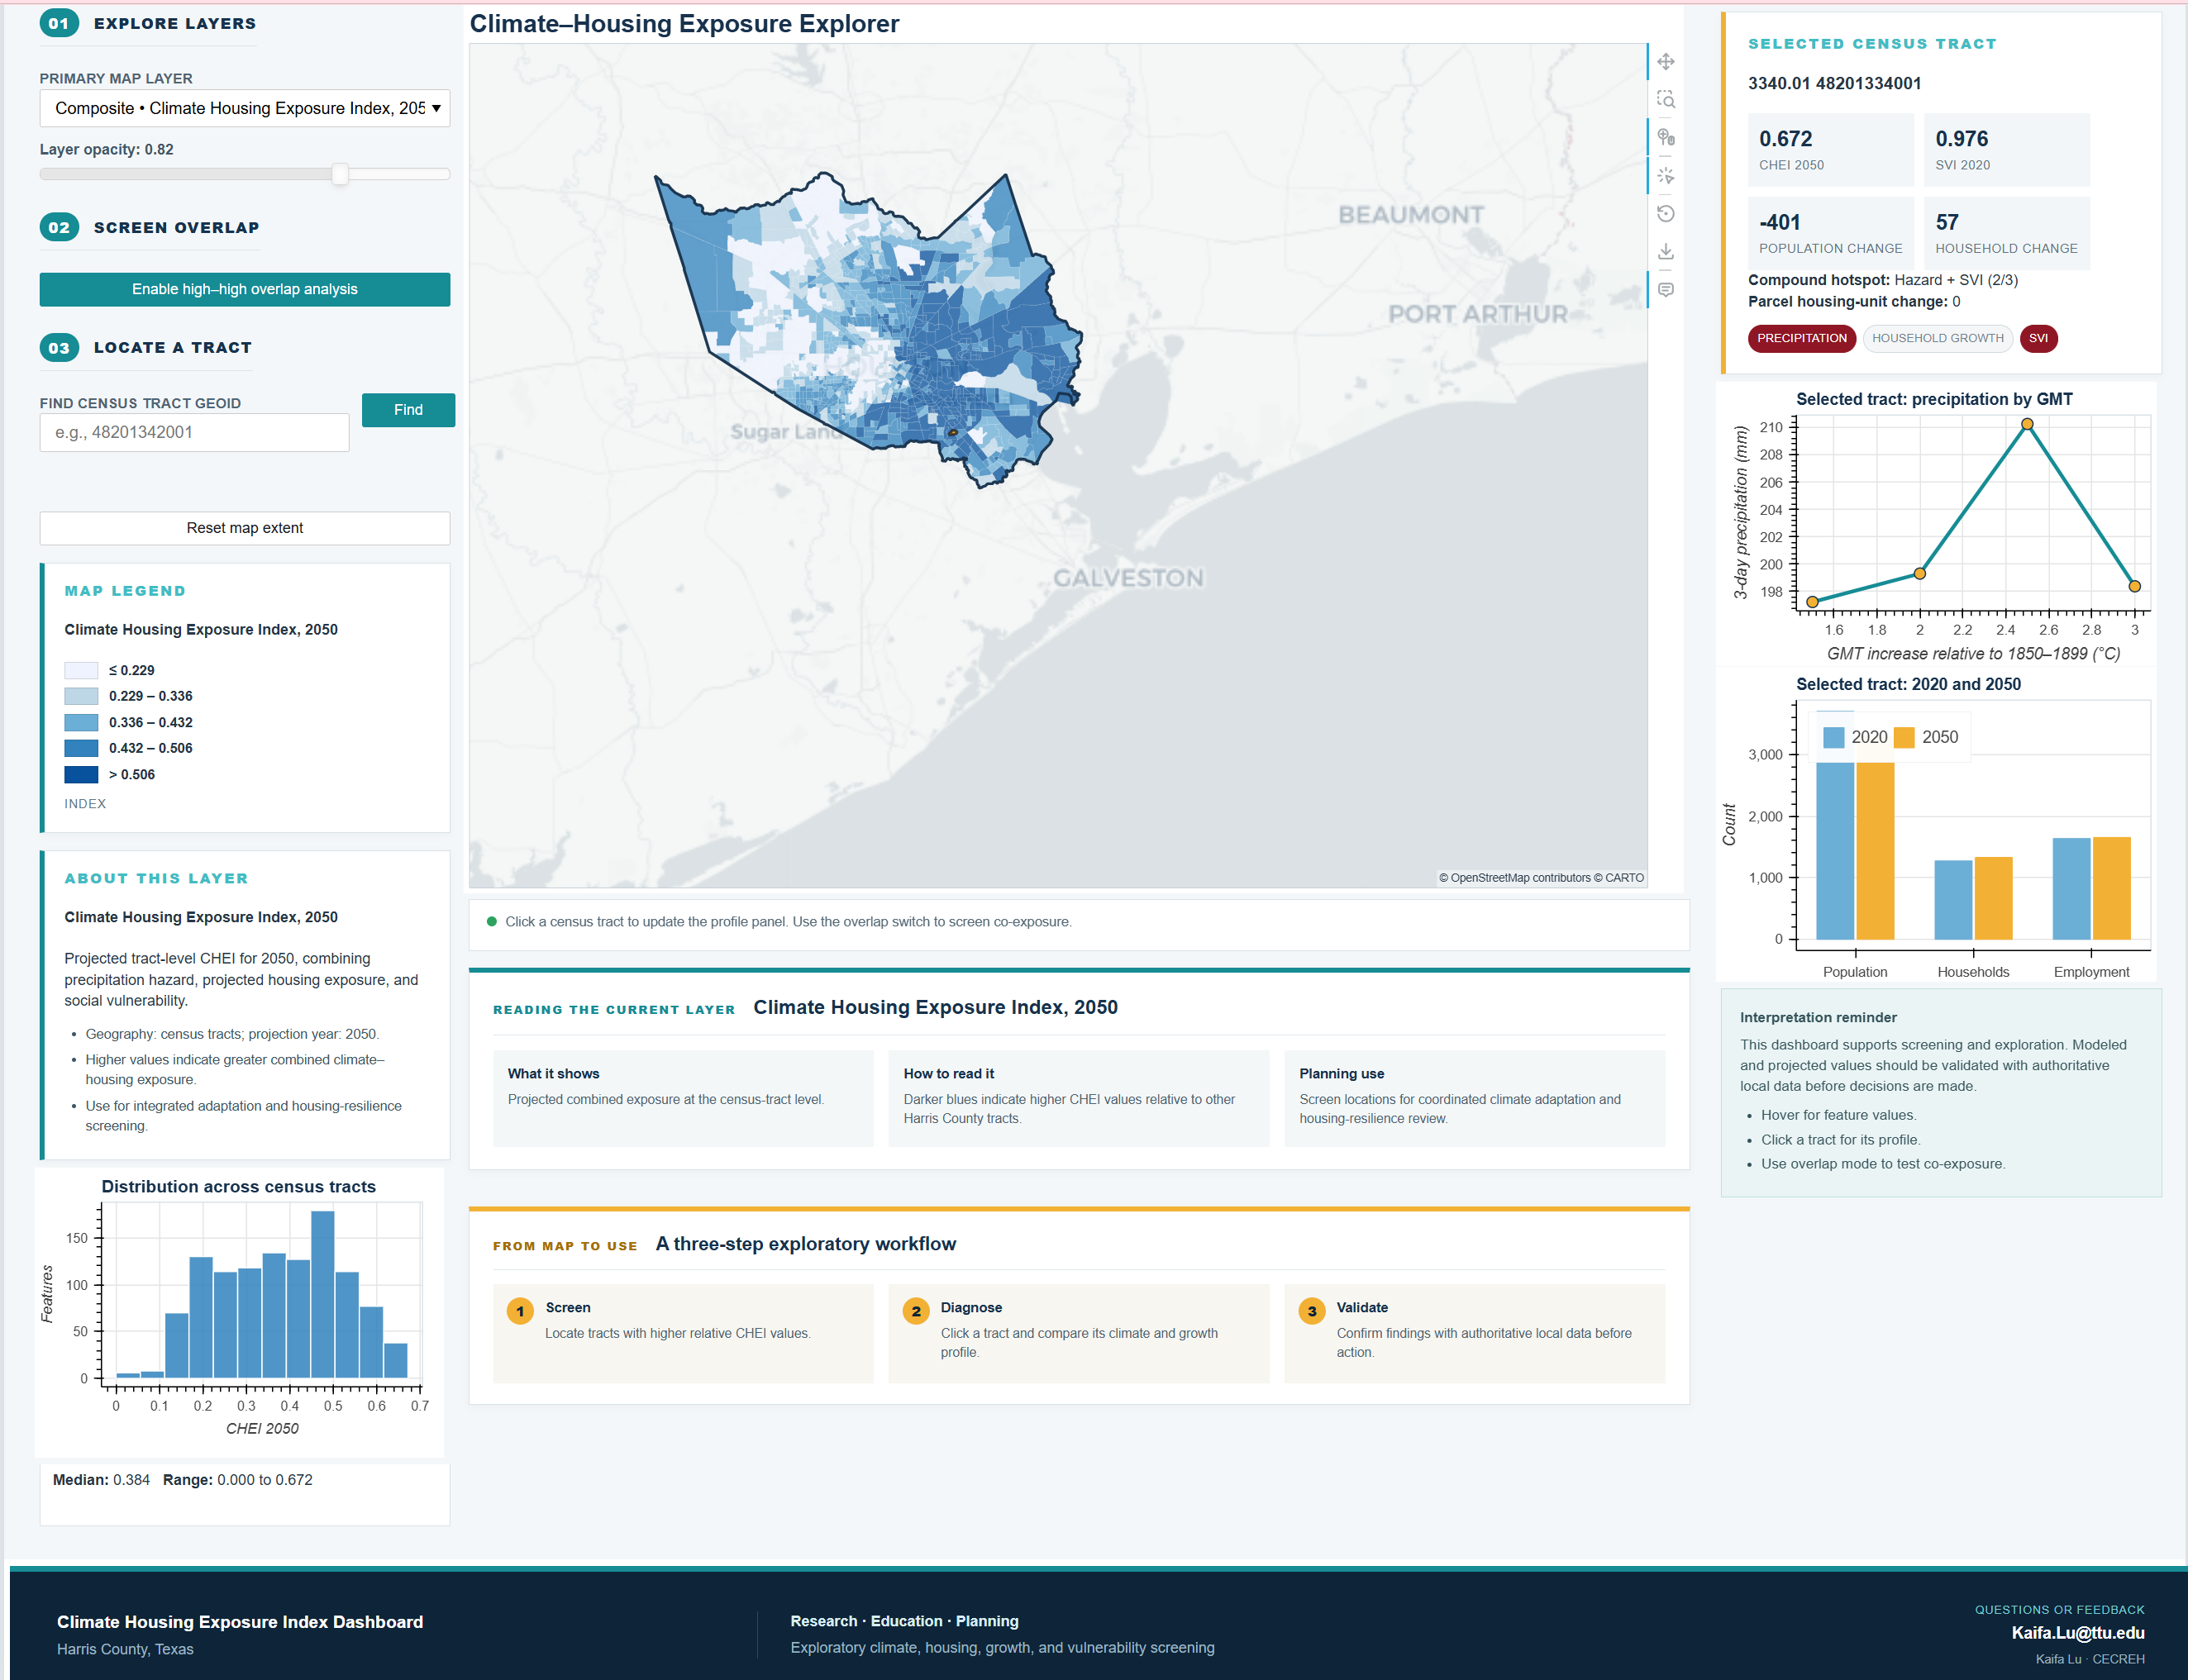Open the Kaifa.Lu@ttu.edu email link
The width and height of the screenshot is (2188, 1680).
2078,1633
